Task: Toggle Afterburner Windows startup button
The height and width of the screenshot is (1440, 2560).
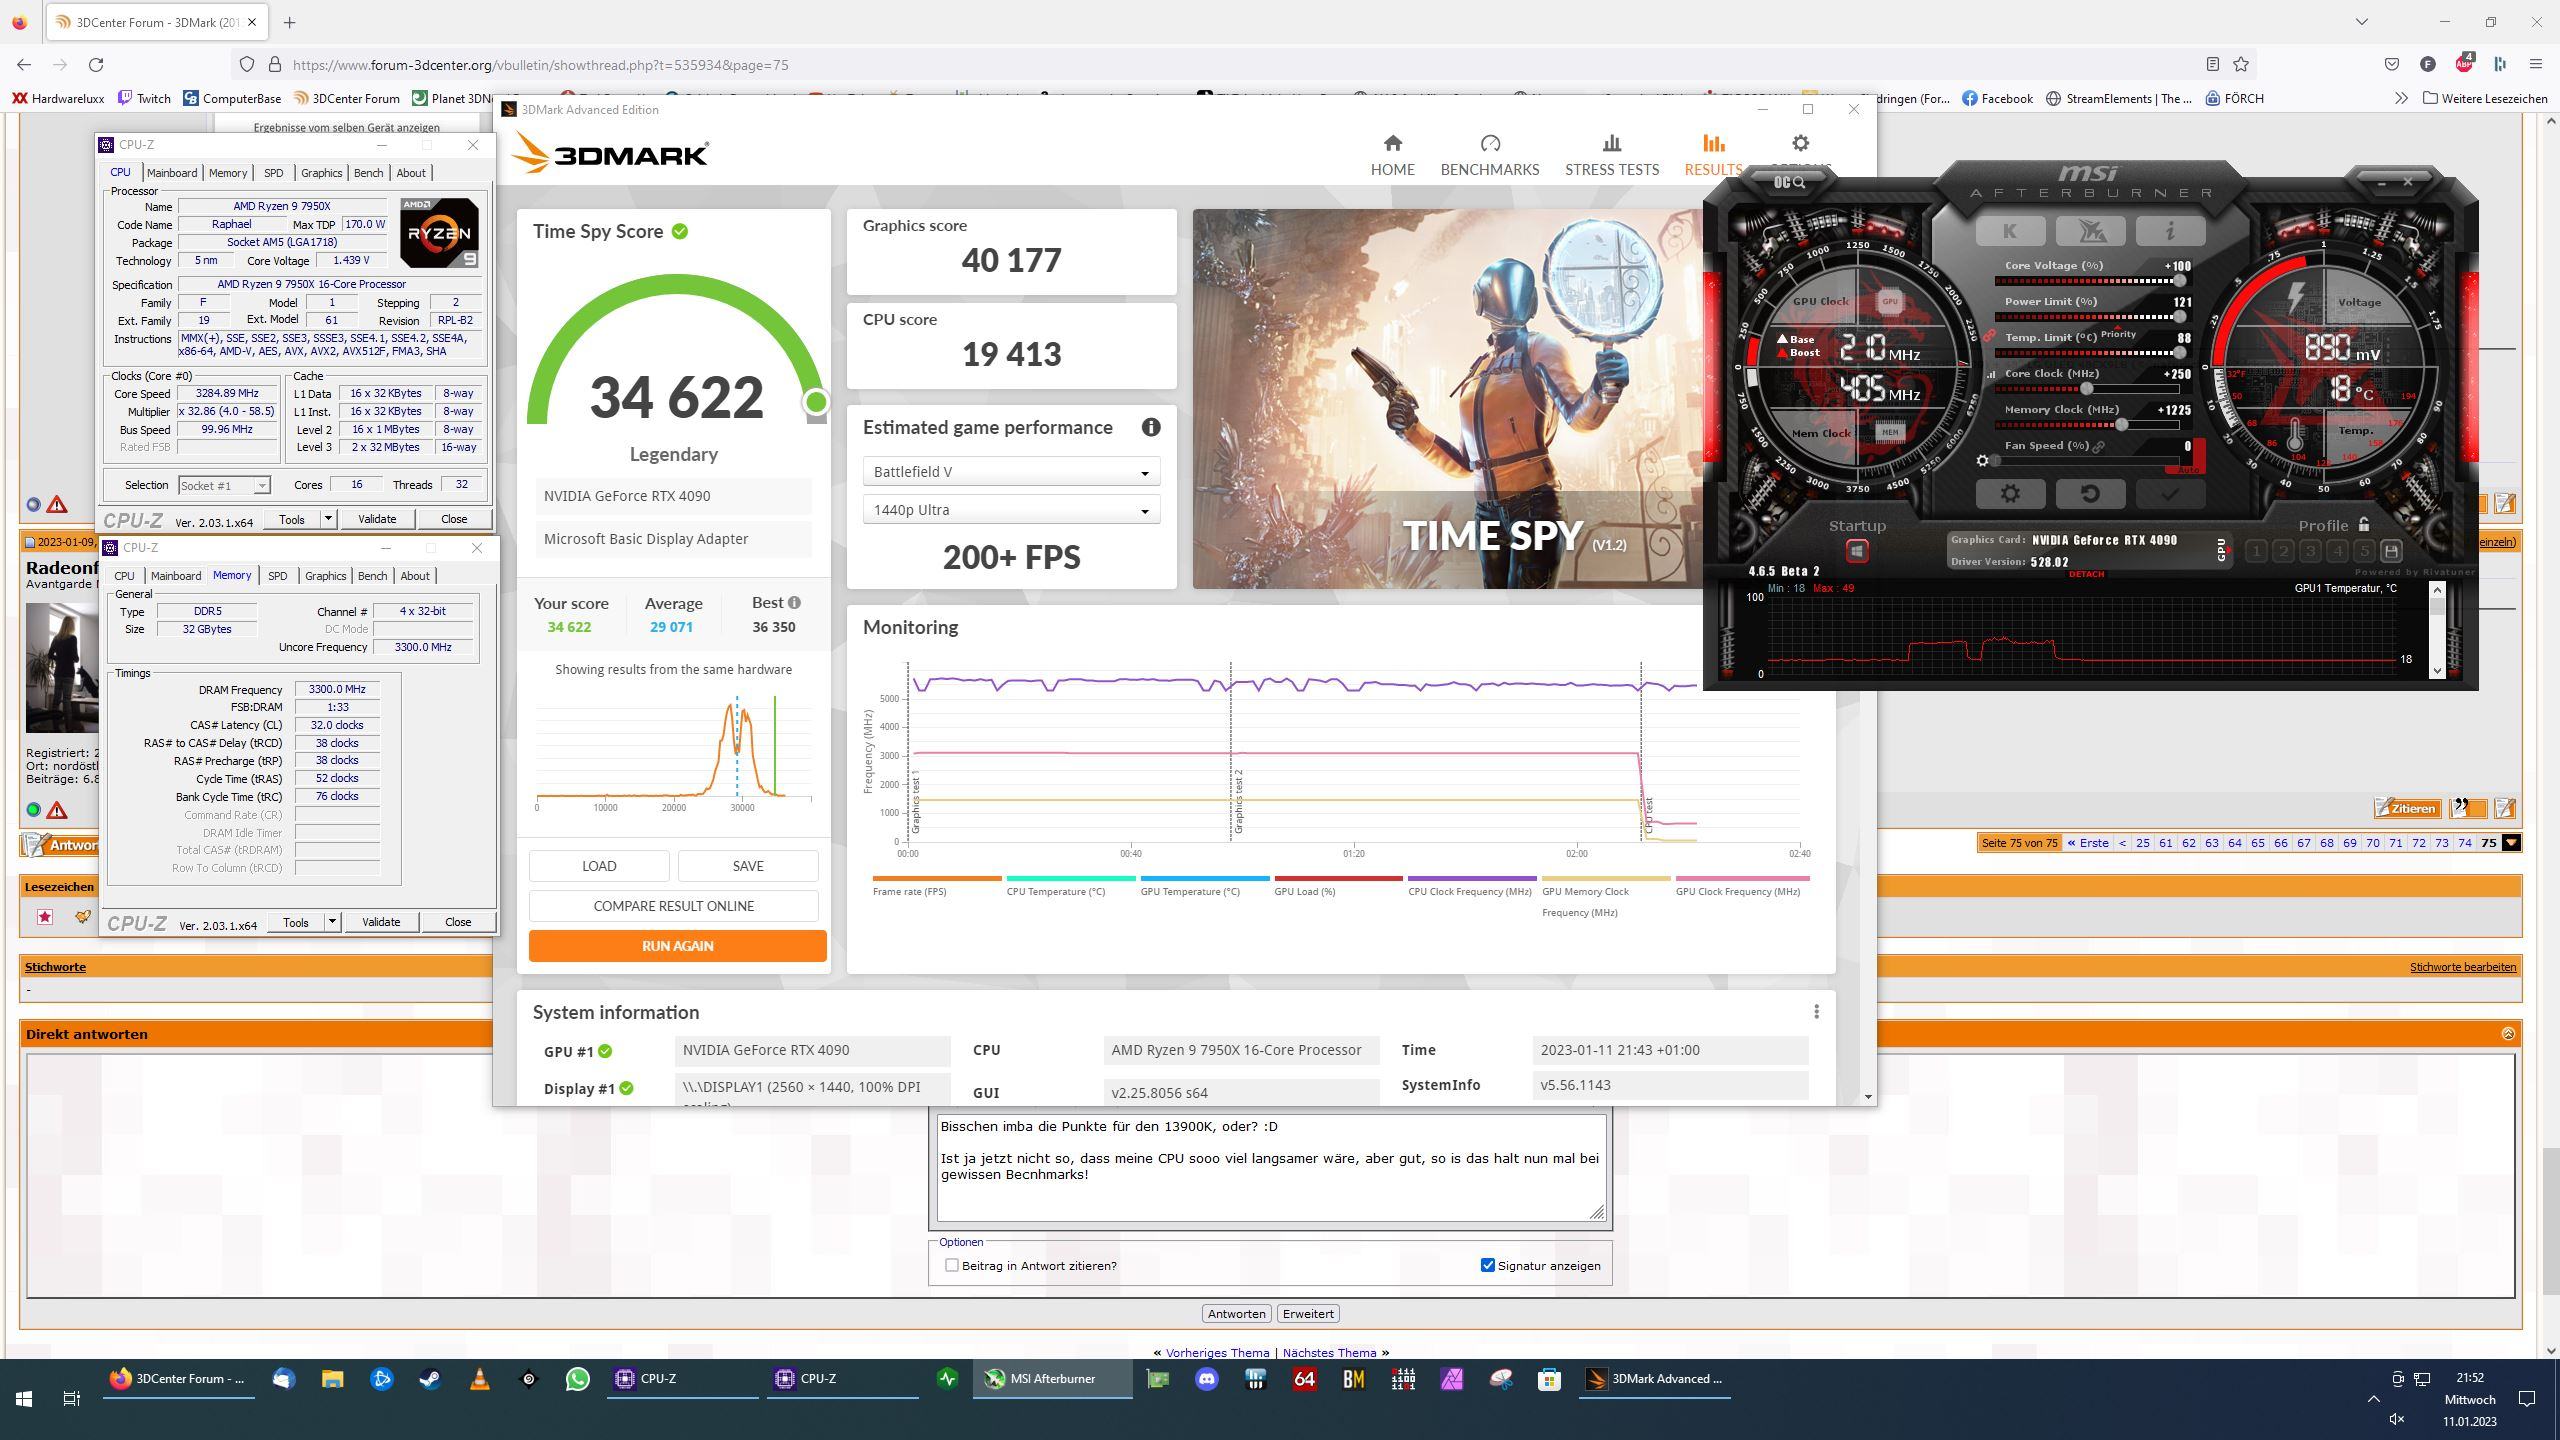Action: [x=1856, y=551]
